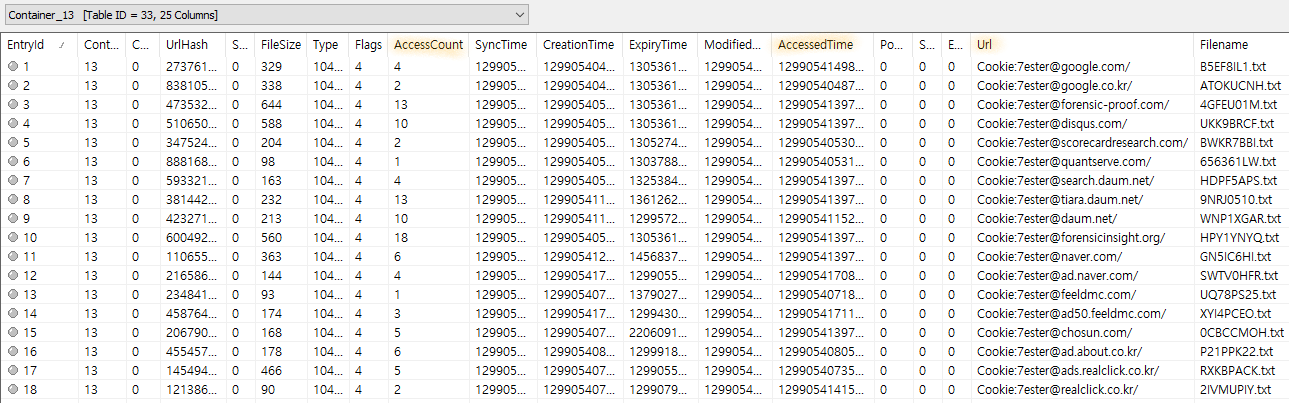Click the Cookie:7ester@ads.realclick.co.kr/ URL cell
The height and width of the screenshot is (403, 1289).
pyautogui.click(x=1068, y=370)
